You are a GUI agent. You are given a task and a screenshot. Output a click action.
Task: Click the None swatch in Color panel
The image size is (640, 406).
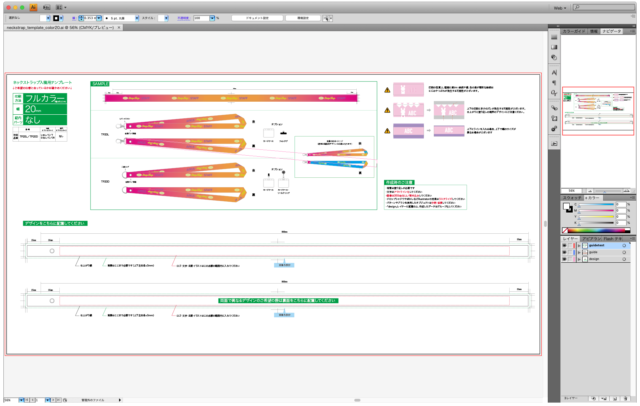click(565, 230)
